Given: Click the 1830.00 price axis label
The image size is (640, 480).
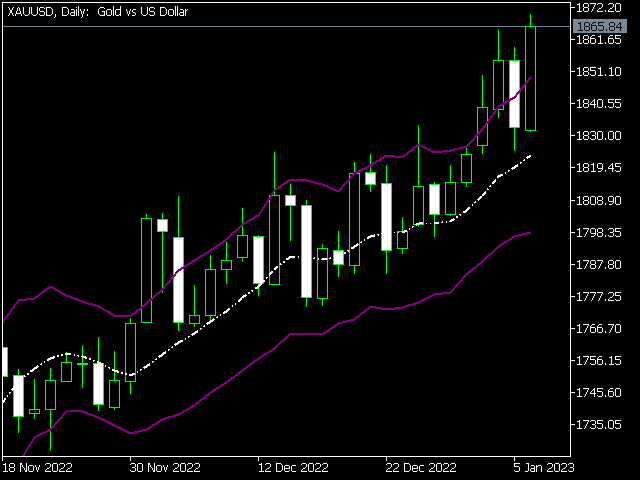Looking at the screenshot, I should (598, 136).
